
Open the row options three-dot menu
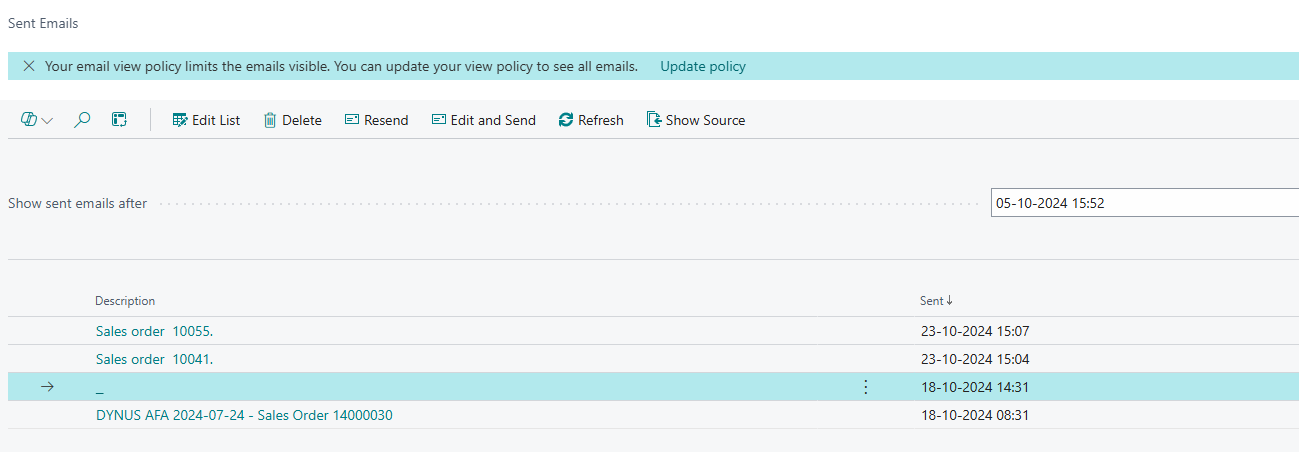pos(866,387)
